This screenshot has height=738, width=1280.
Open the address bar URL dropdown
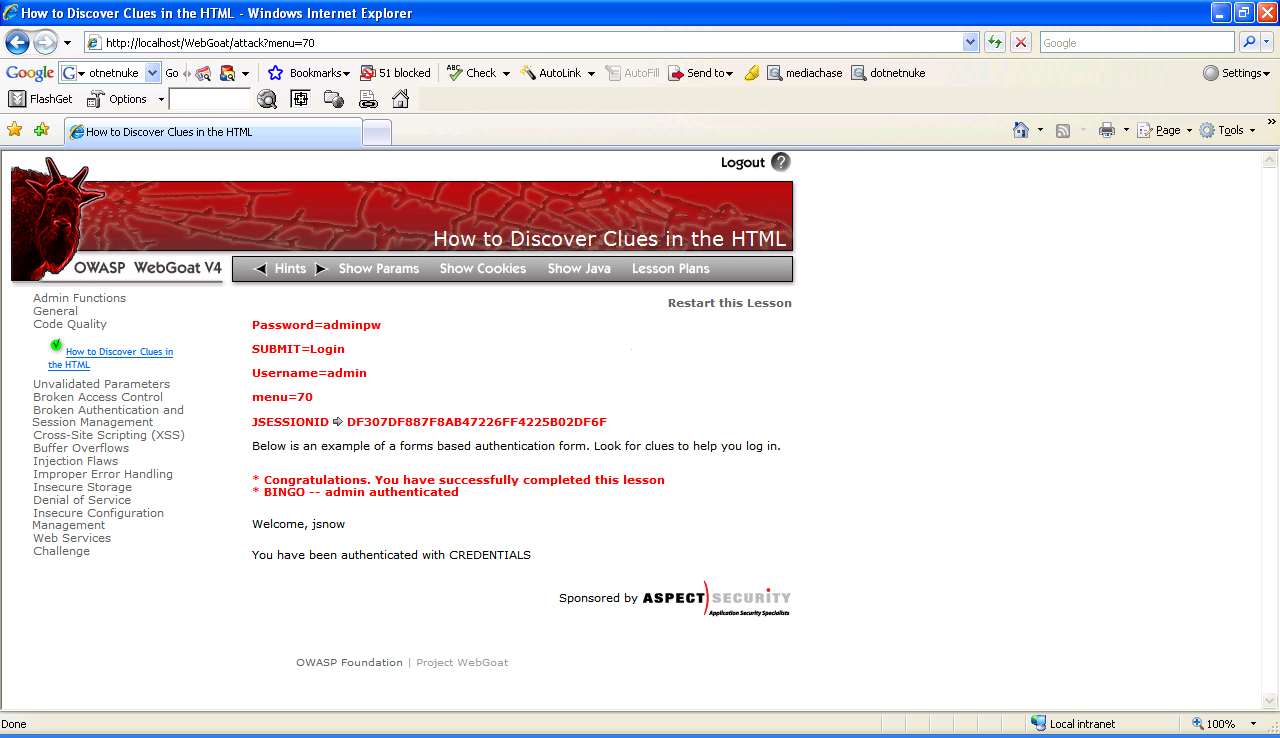click(x=970, y=42)
